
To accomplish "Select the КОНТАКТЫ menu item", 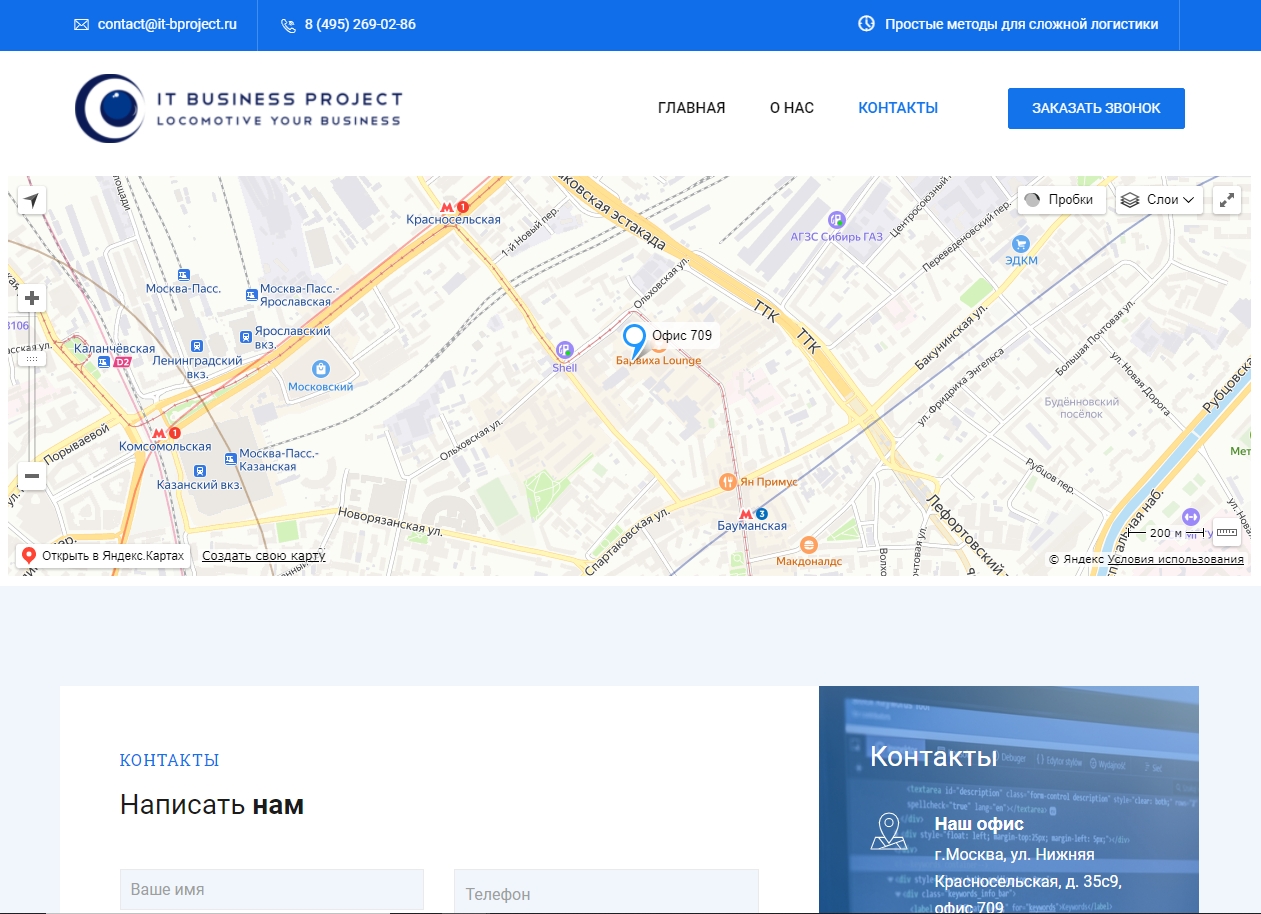I will (x=898, y=108).
